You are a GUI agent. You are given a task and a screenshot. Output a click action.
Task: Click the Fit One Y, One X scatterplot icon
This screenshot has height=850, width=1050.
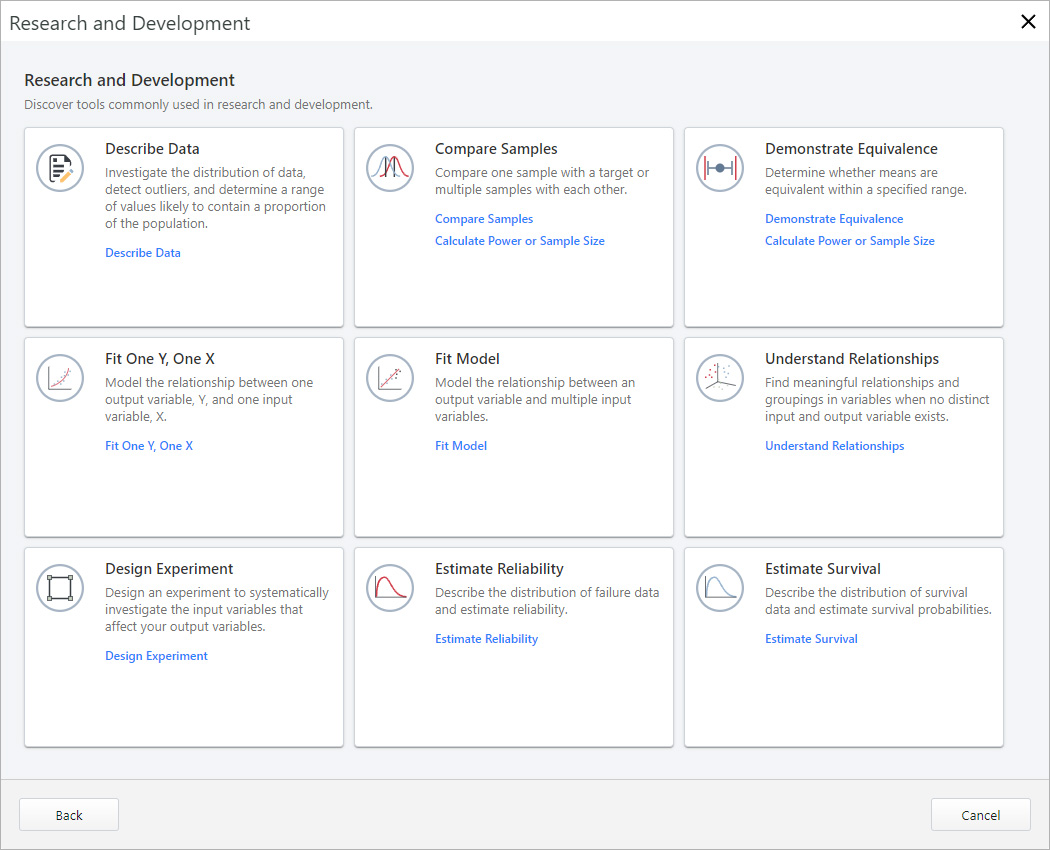[60, 378]
